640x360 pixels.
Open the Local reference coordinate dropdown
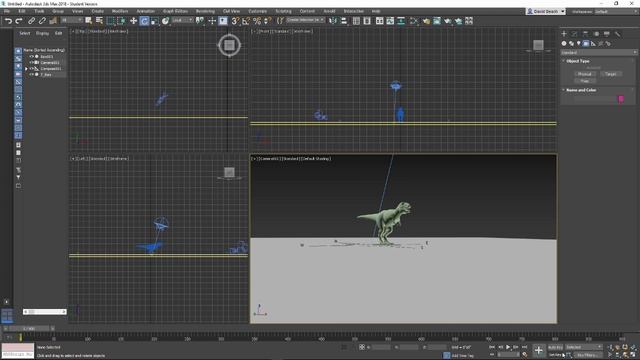[x=182, y=20]
